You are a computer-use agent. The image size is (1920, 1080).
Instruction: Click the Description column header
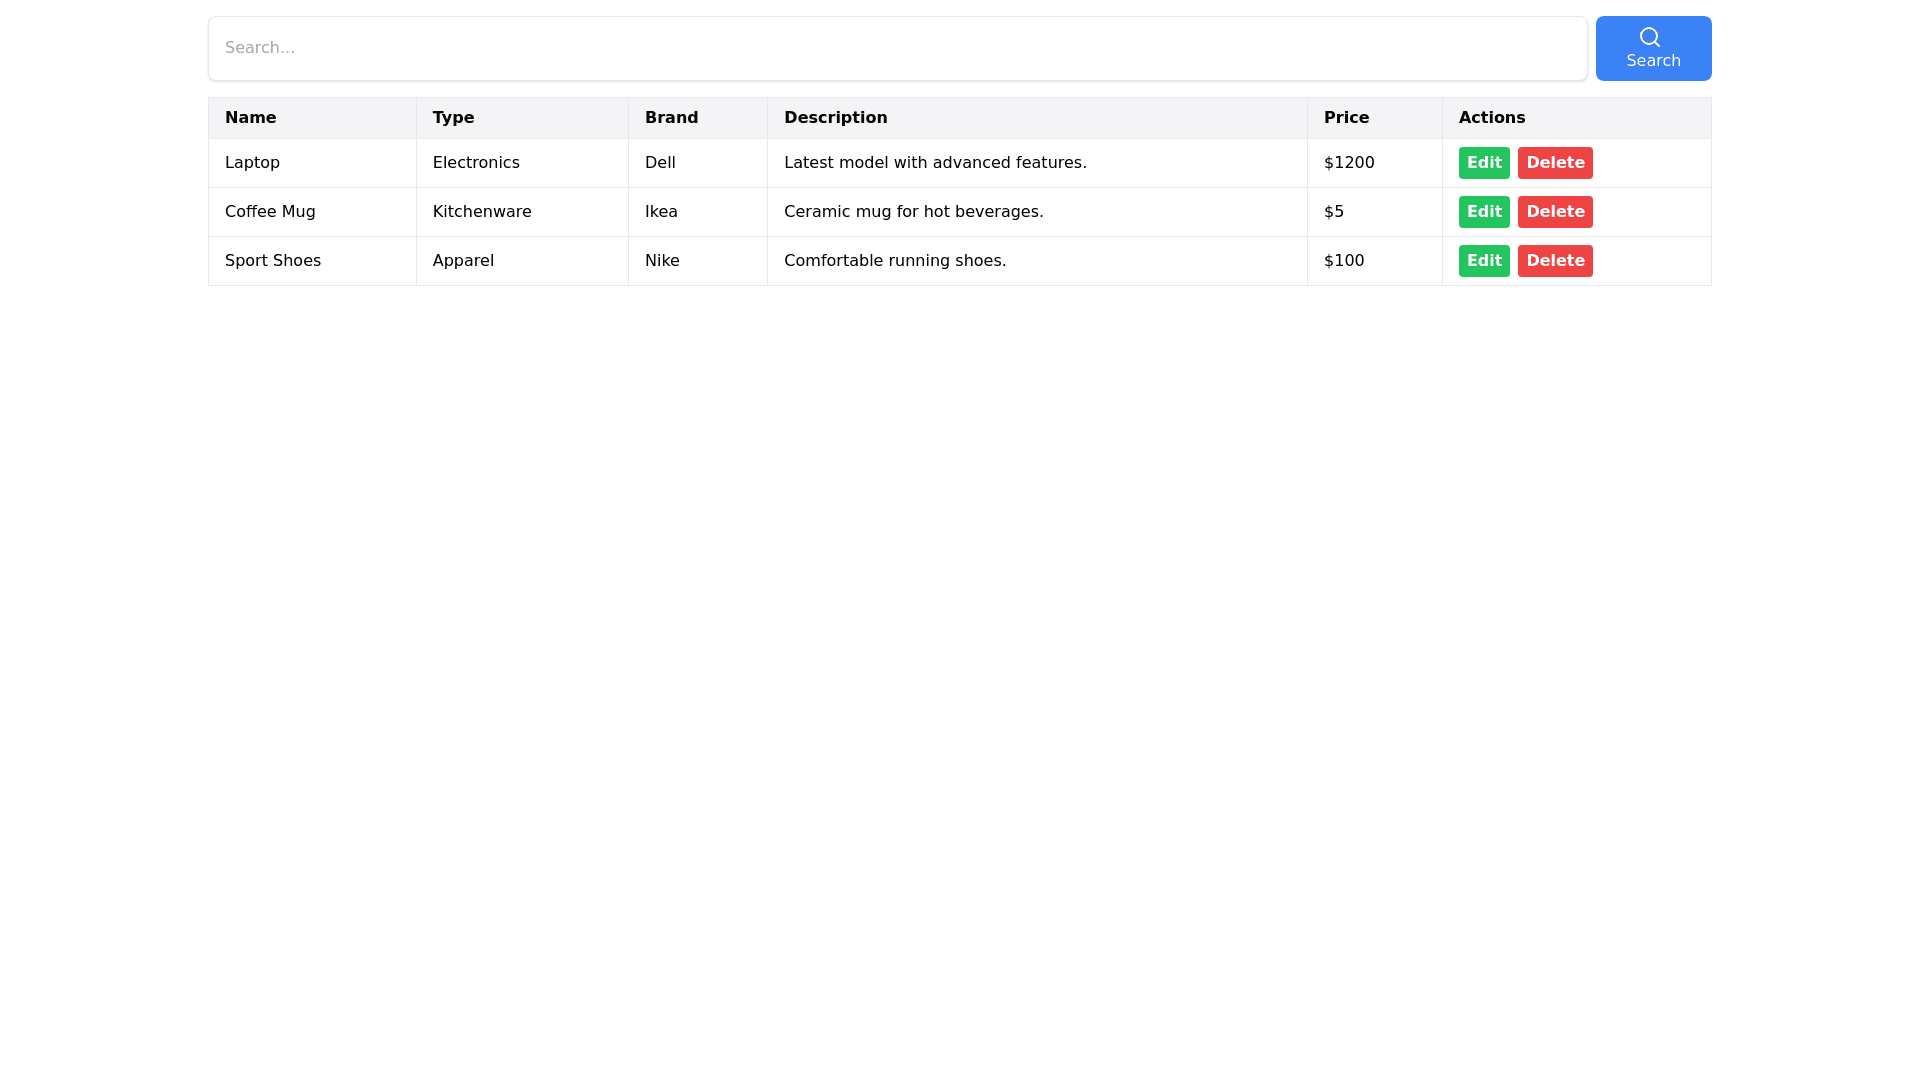pos(835,118)
